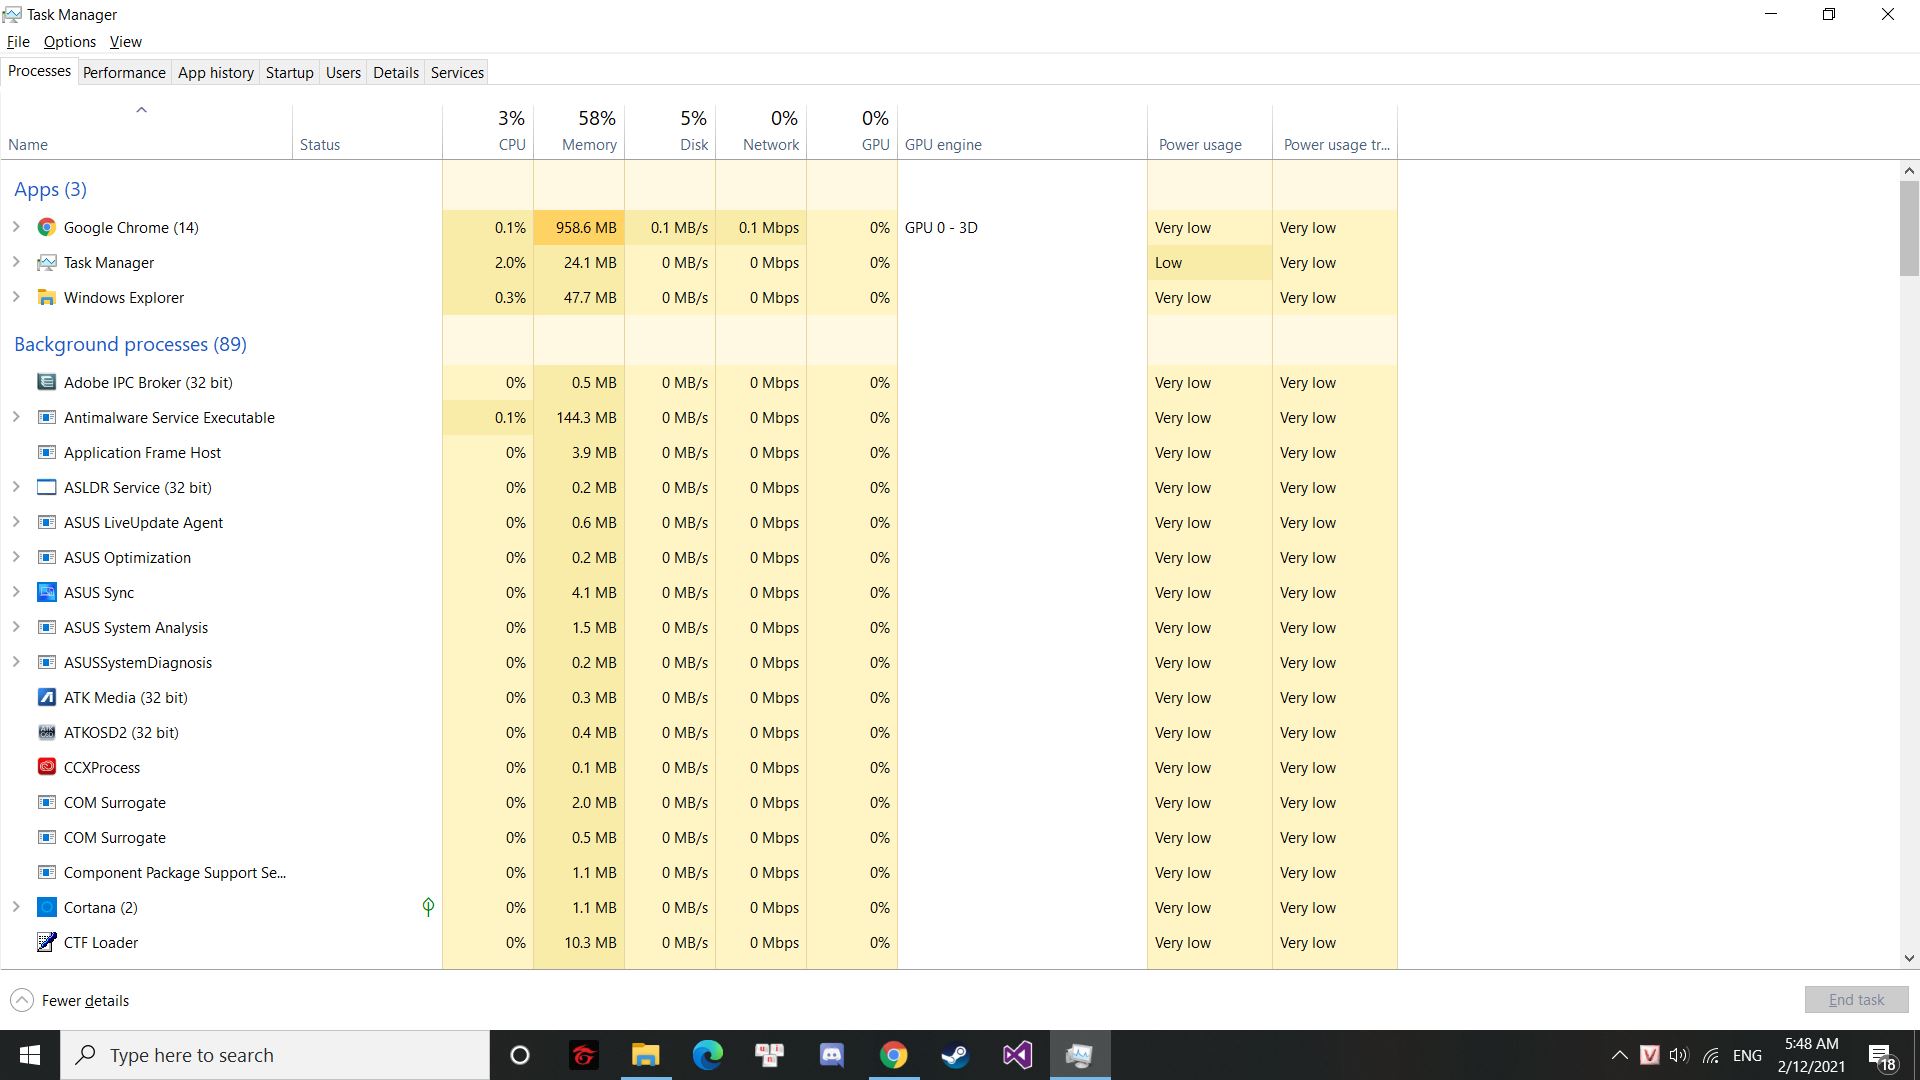The image size is (1920, 1080).
Task: Click the Visual Studio icon in taskbar
Action: tap(1018, 1054)
